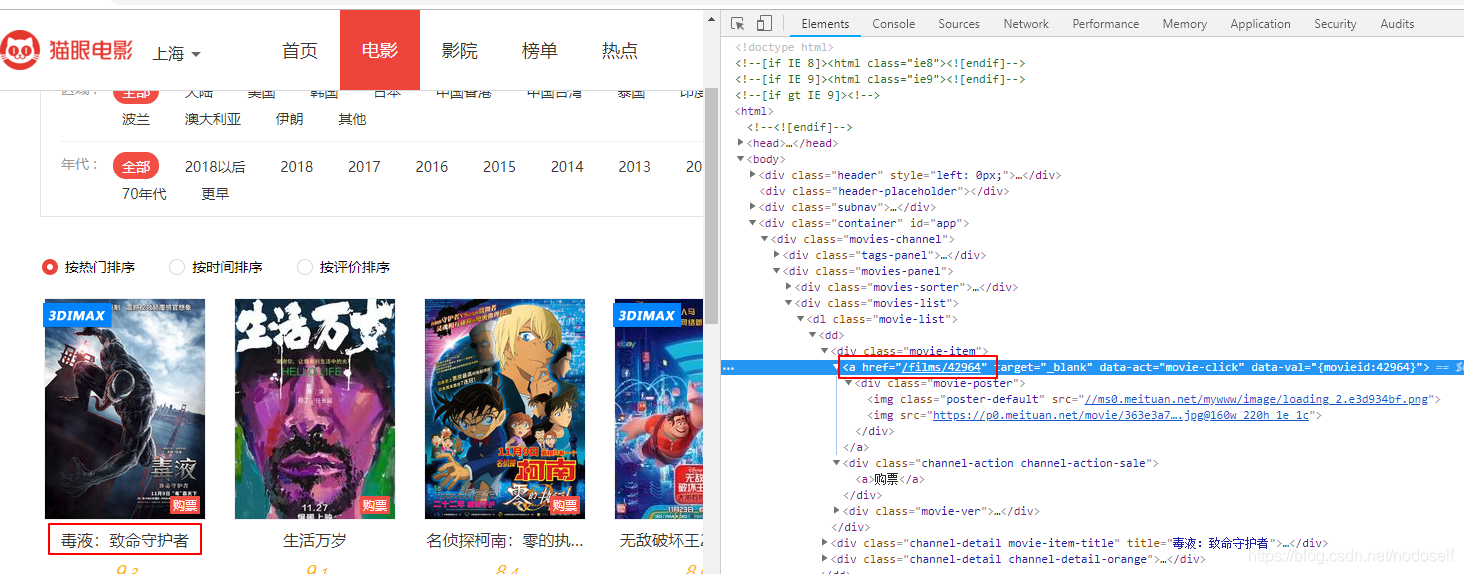Go to the 首页 nav item
This screenshot has height=574, width=1464.
coord(300,50)
